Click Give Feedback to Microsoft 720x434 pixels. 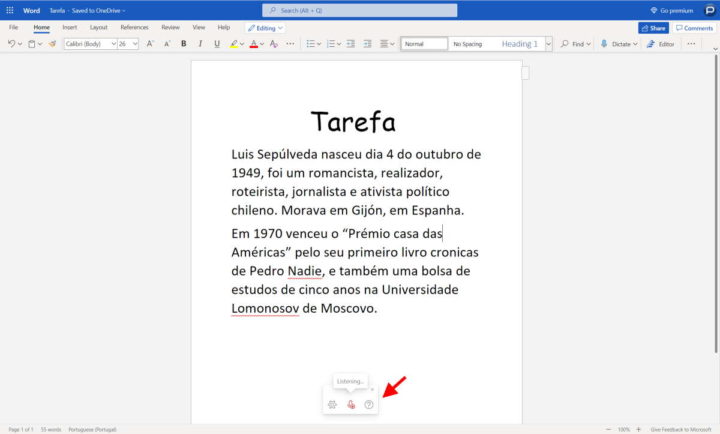pos(681,429)
